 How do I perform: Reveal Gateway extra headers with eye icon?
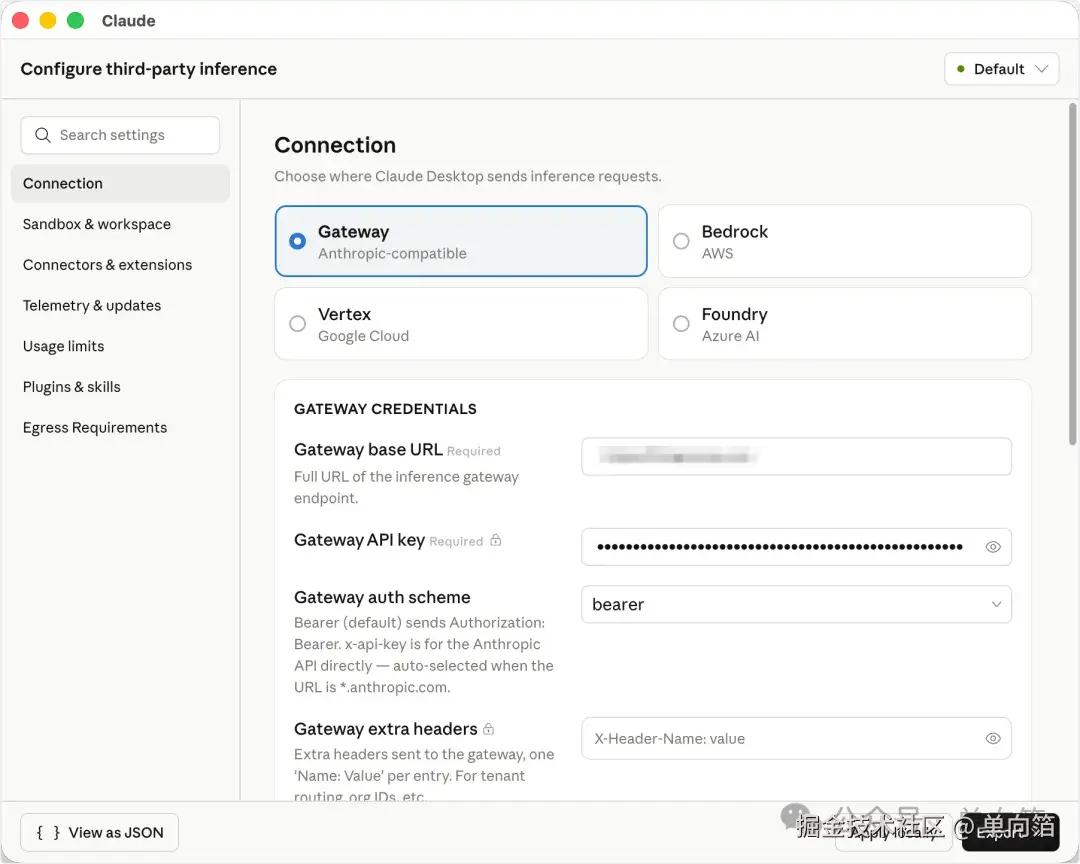pos(993,739)
